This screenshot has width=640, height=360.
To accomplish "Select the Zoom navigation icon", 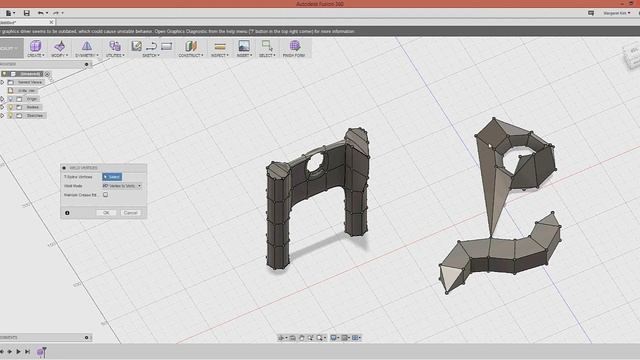I will [311, 338].
